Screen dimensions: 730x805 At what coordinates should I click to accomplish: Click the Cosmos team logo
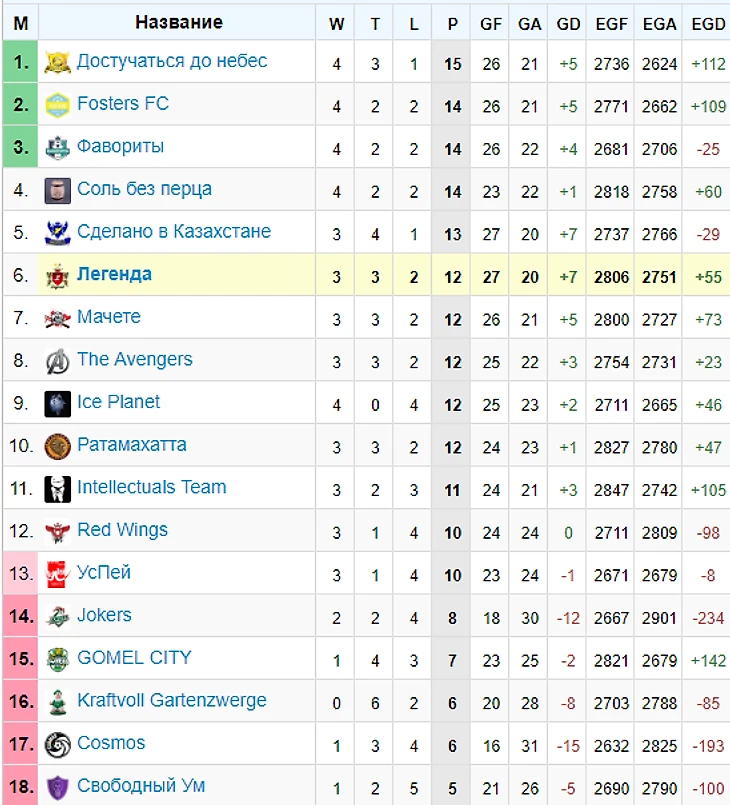tap(57, 745)
